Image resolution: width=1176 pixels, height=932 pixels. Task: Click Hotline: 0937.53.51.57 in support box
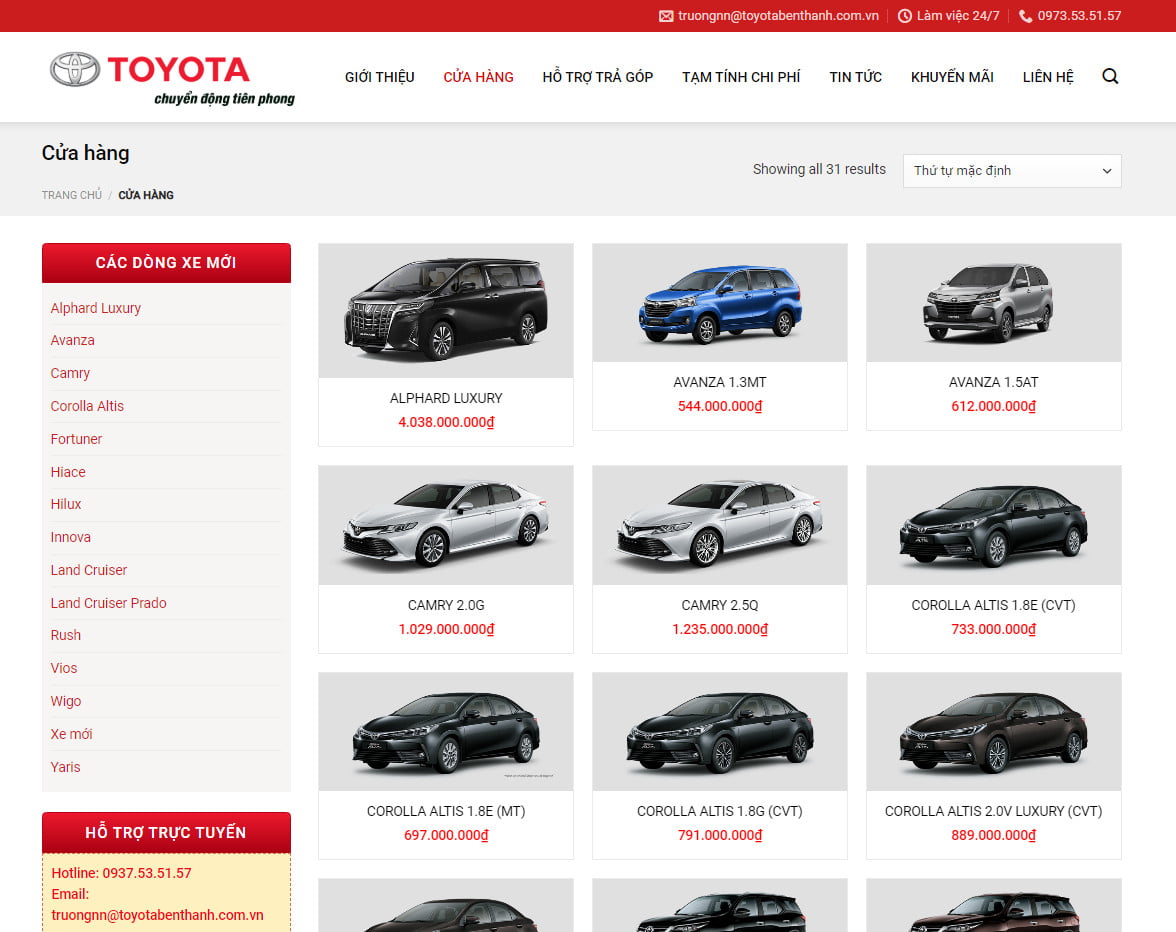(x=121, y=874)
